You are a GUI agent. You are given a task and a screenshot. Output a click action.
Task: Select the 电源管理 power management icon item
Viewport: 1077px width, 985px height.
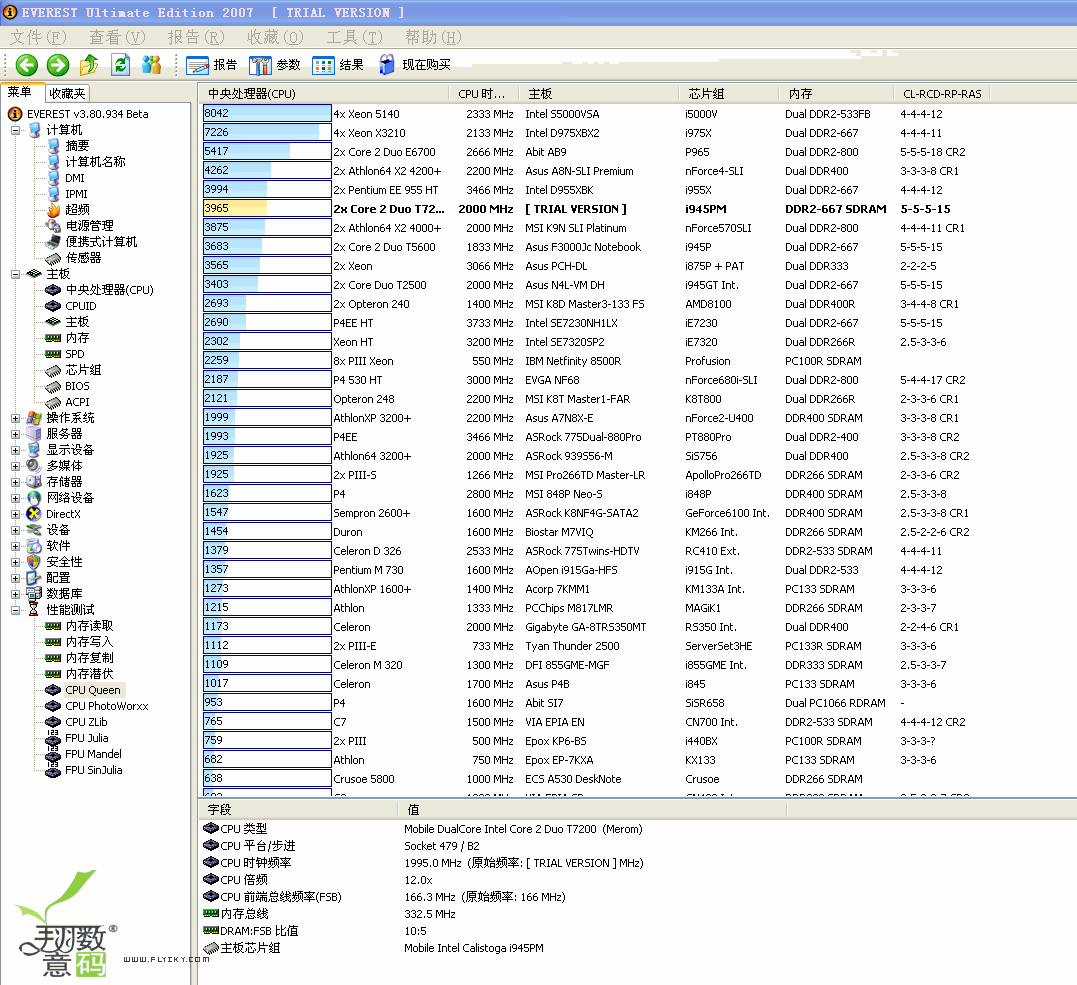[x=53, y=225]
